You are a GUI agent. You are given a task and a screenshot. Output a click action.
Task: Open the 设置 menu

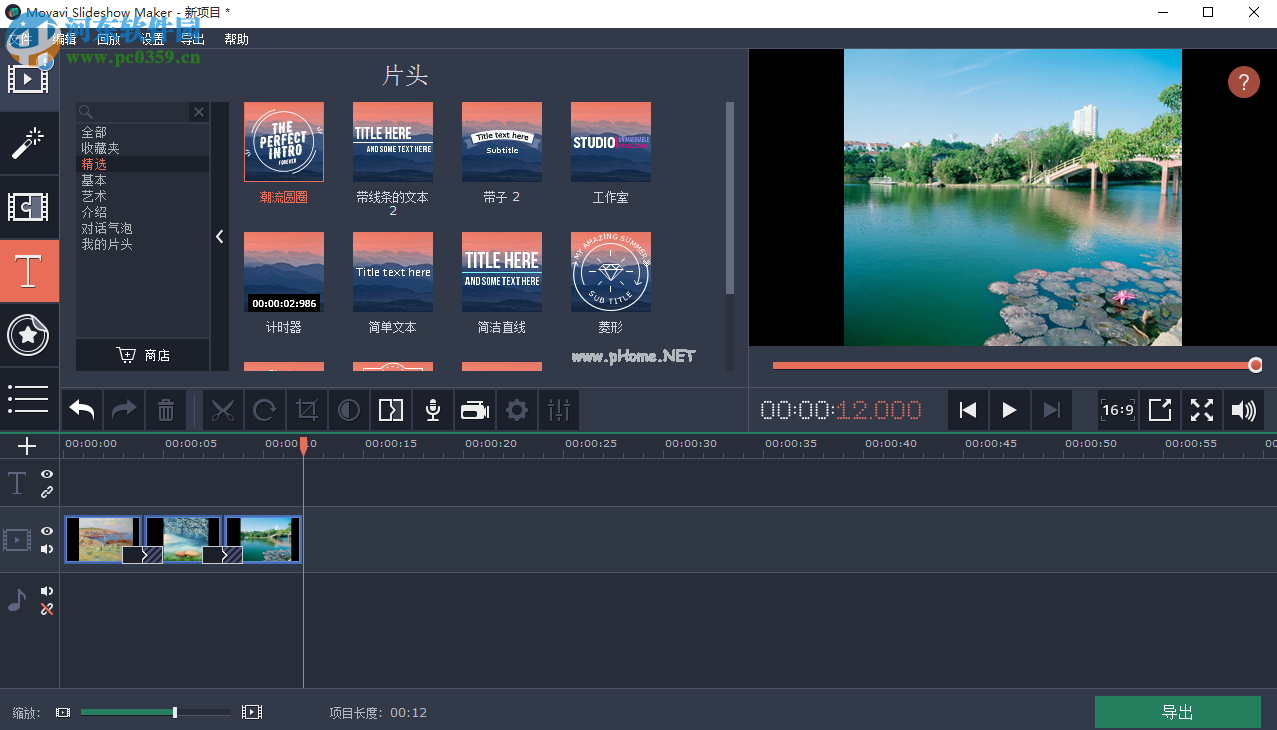click(x=152, y=39)
